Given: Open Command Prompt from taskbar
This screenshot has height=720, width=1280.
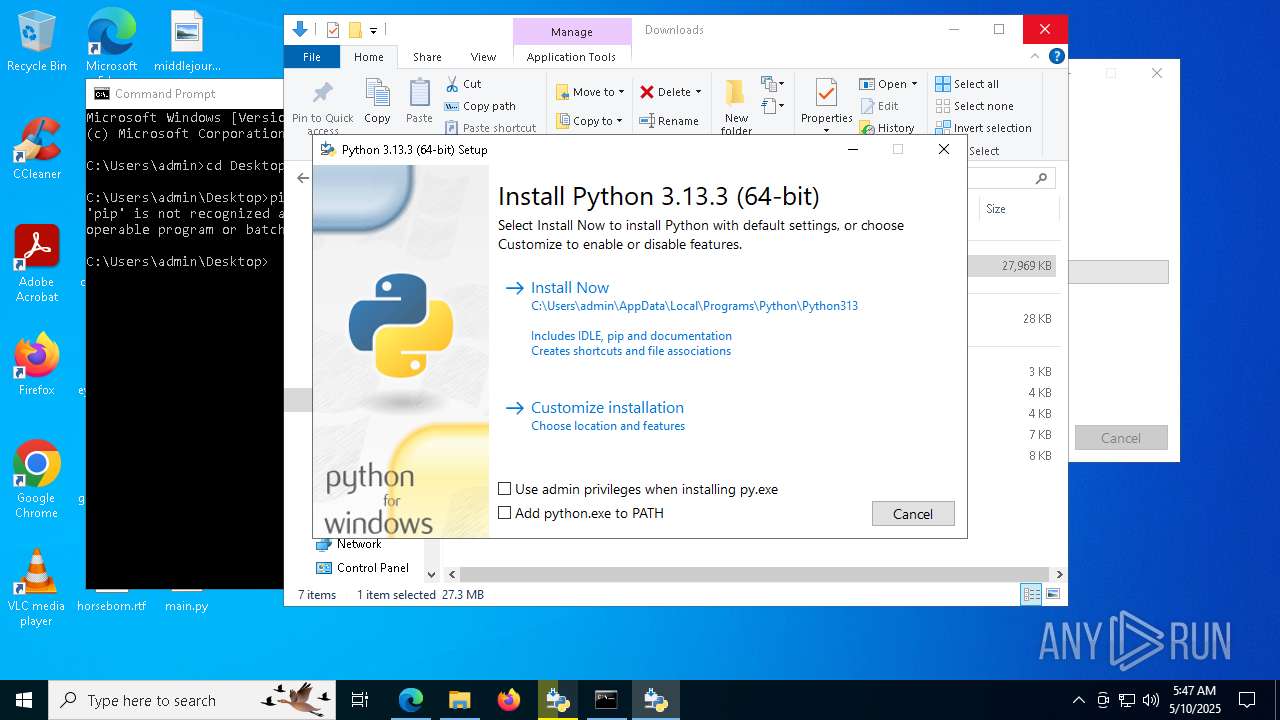Looking at the screenshot, I should pos(606,700).
